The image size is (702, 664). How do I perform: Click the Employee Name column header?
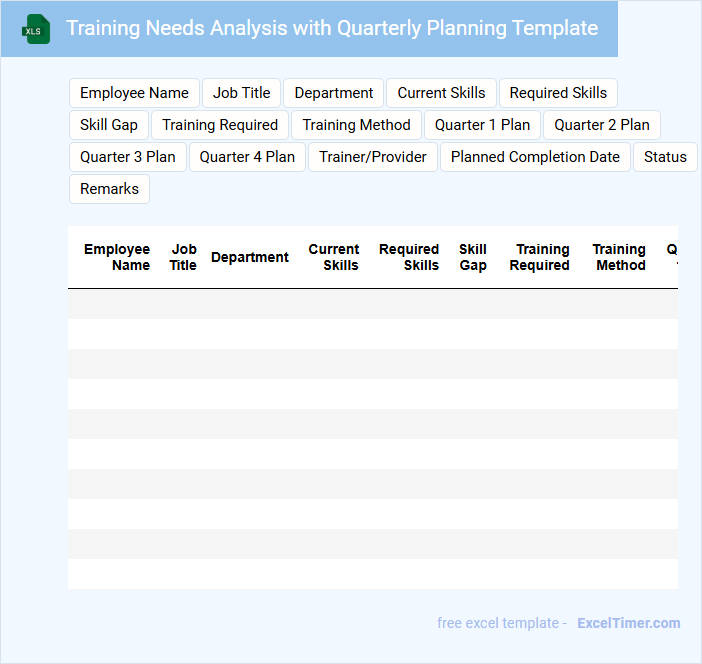coord(117,257)
